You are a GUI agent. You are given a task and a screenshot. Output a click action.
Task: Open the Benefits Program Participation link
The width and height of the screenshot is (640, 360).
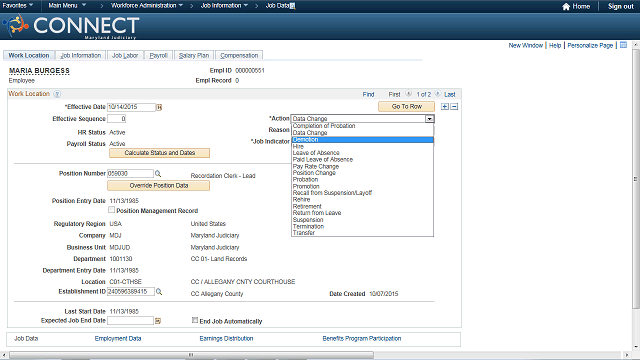pyautogui.click(x=362, y=338)
